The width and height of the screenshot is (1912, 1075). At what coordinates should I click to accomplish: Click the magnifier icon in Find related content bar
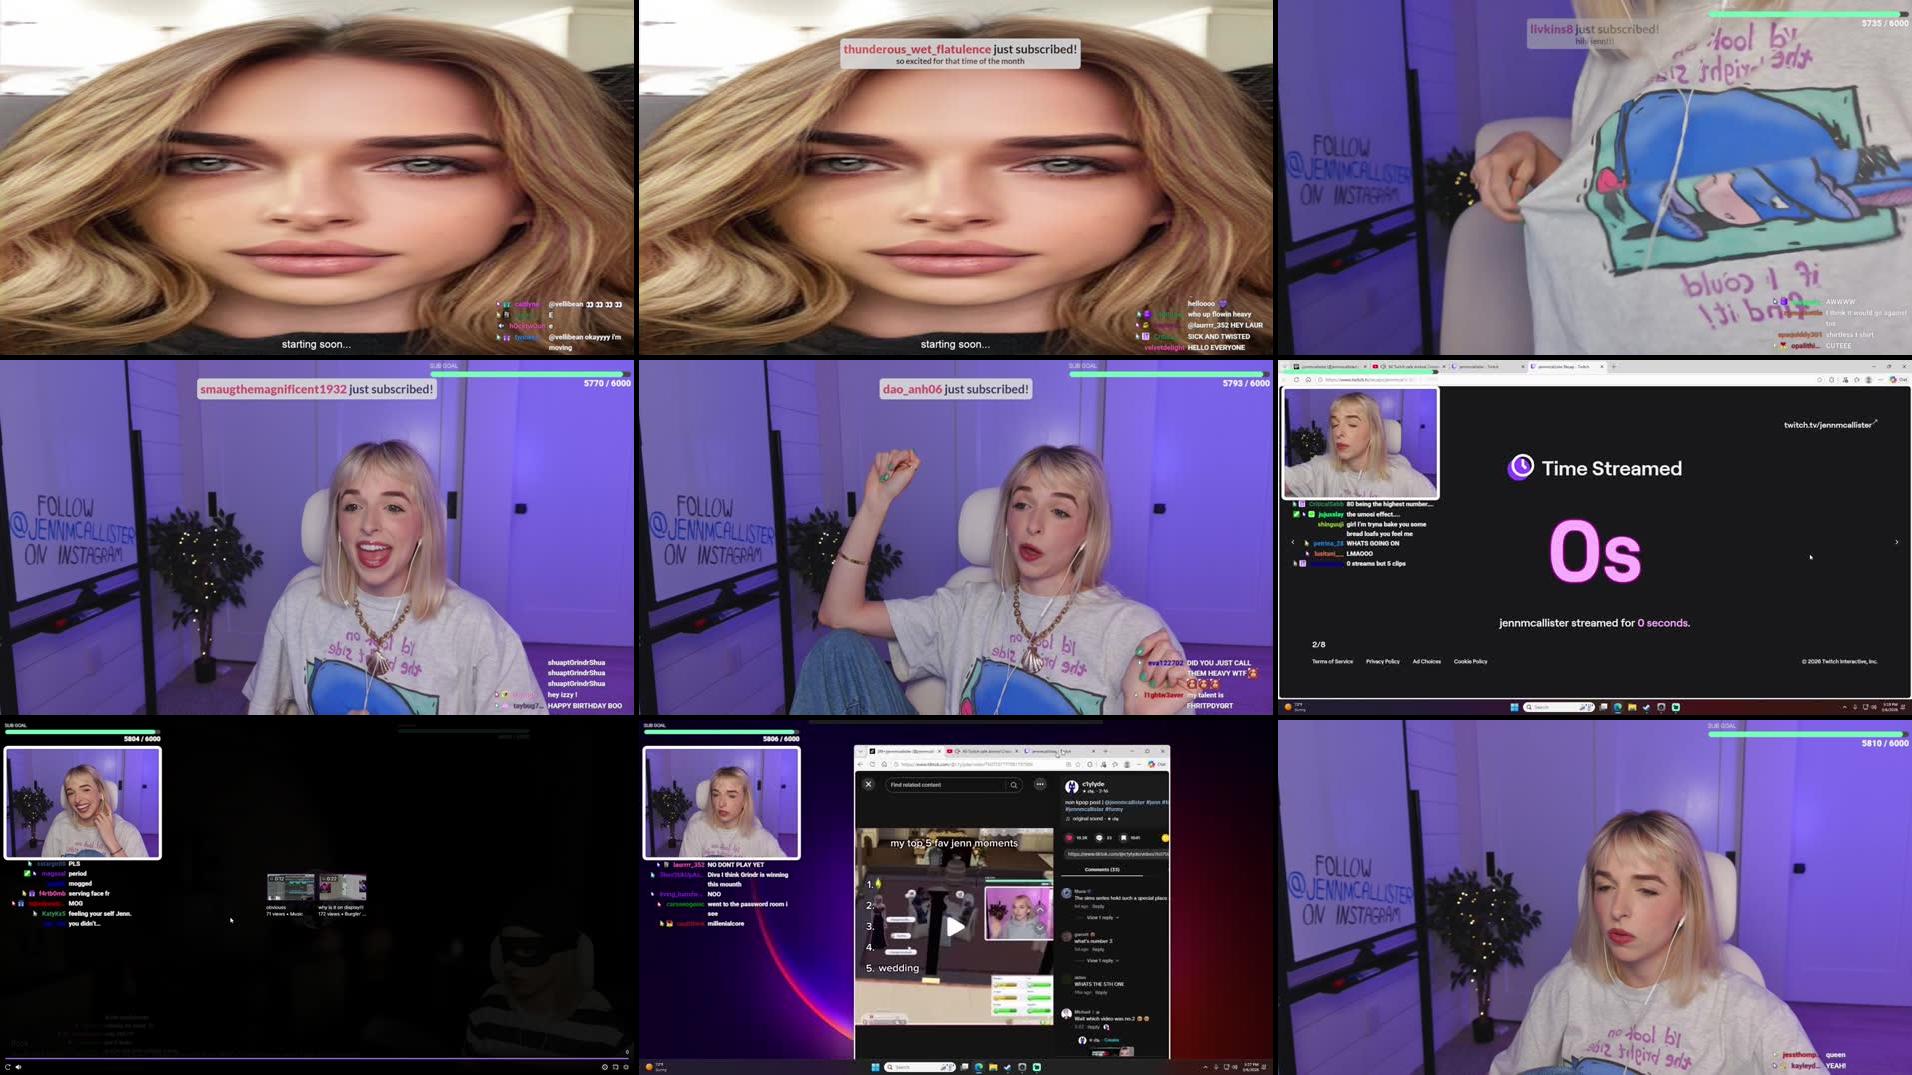click(1013, 785)
